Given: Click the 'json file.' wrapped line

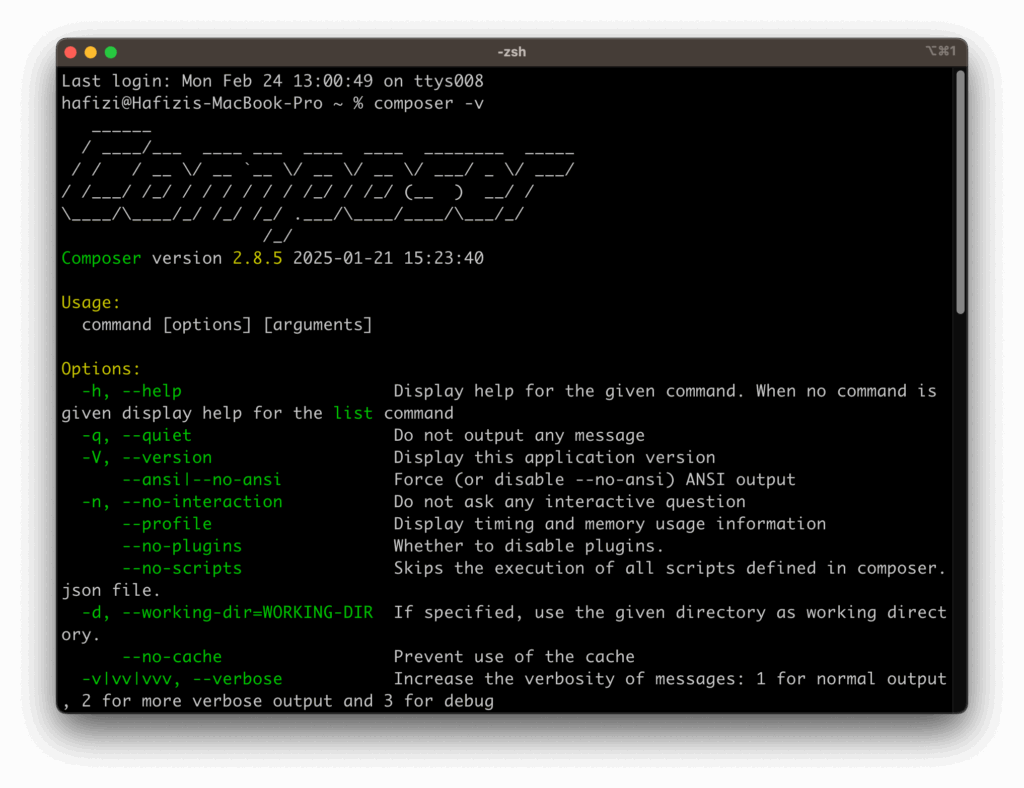Looking at the screenshot, I should [x=111, y=591].
